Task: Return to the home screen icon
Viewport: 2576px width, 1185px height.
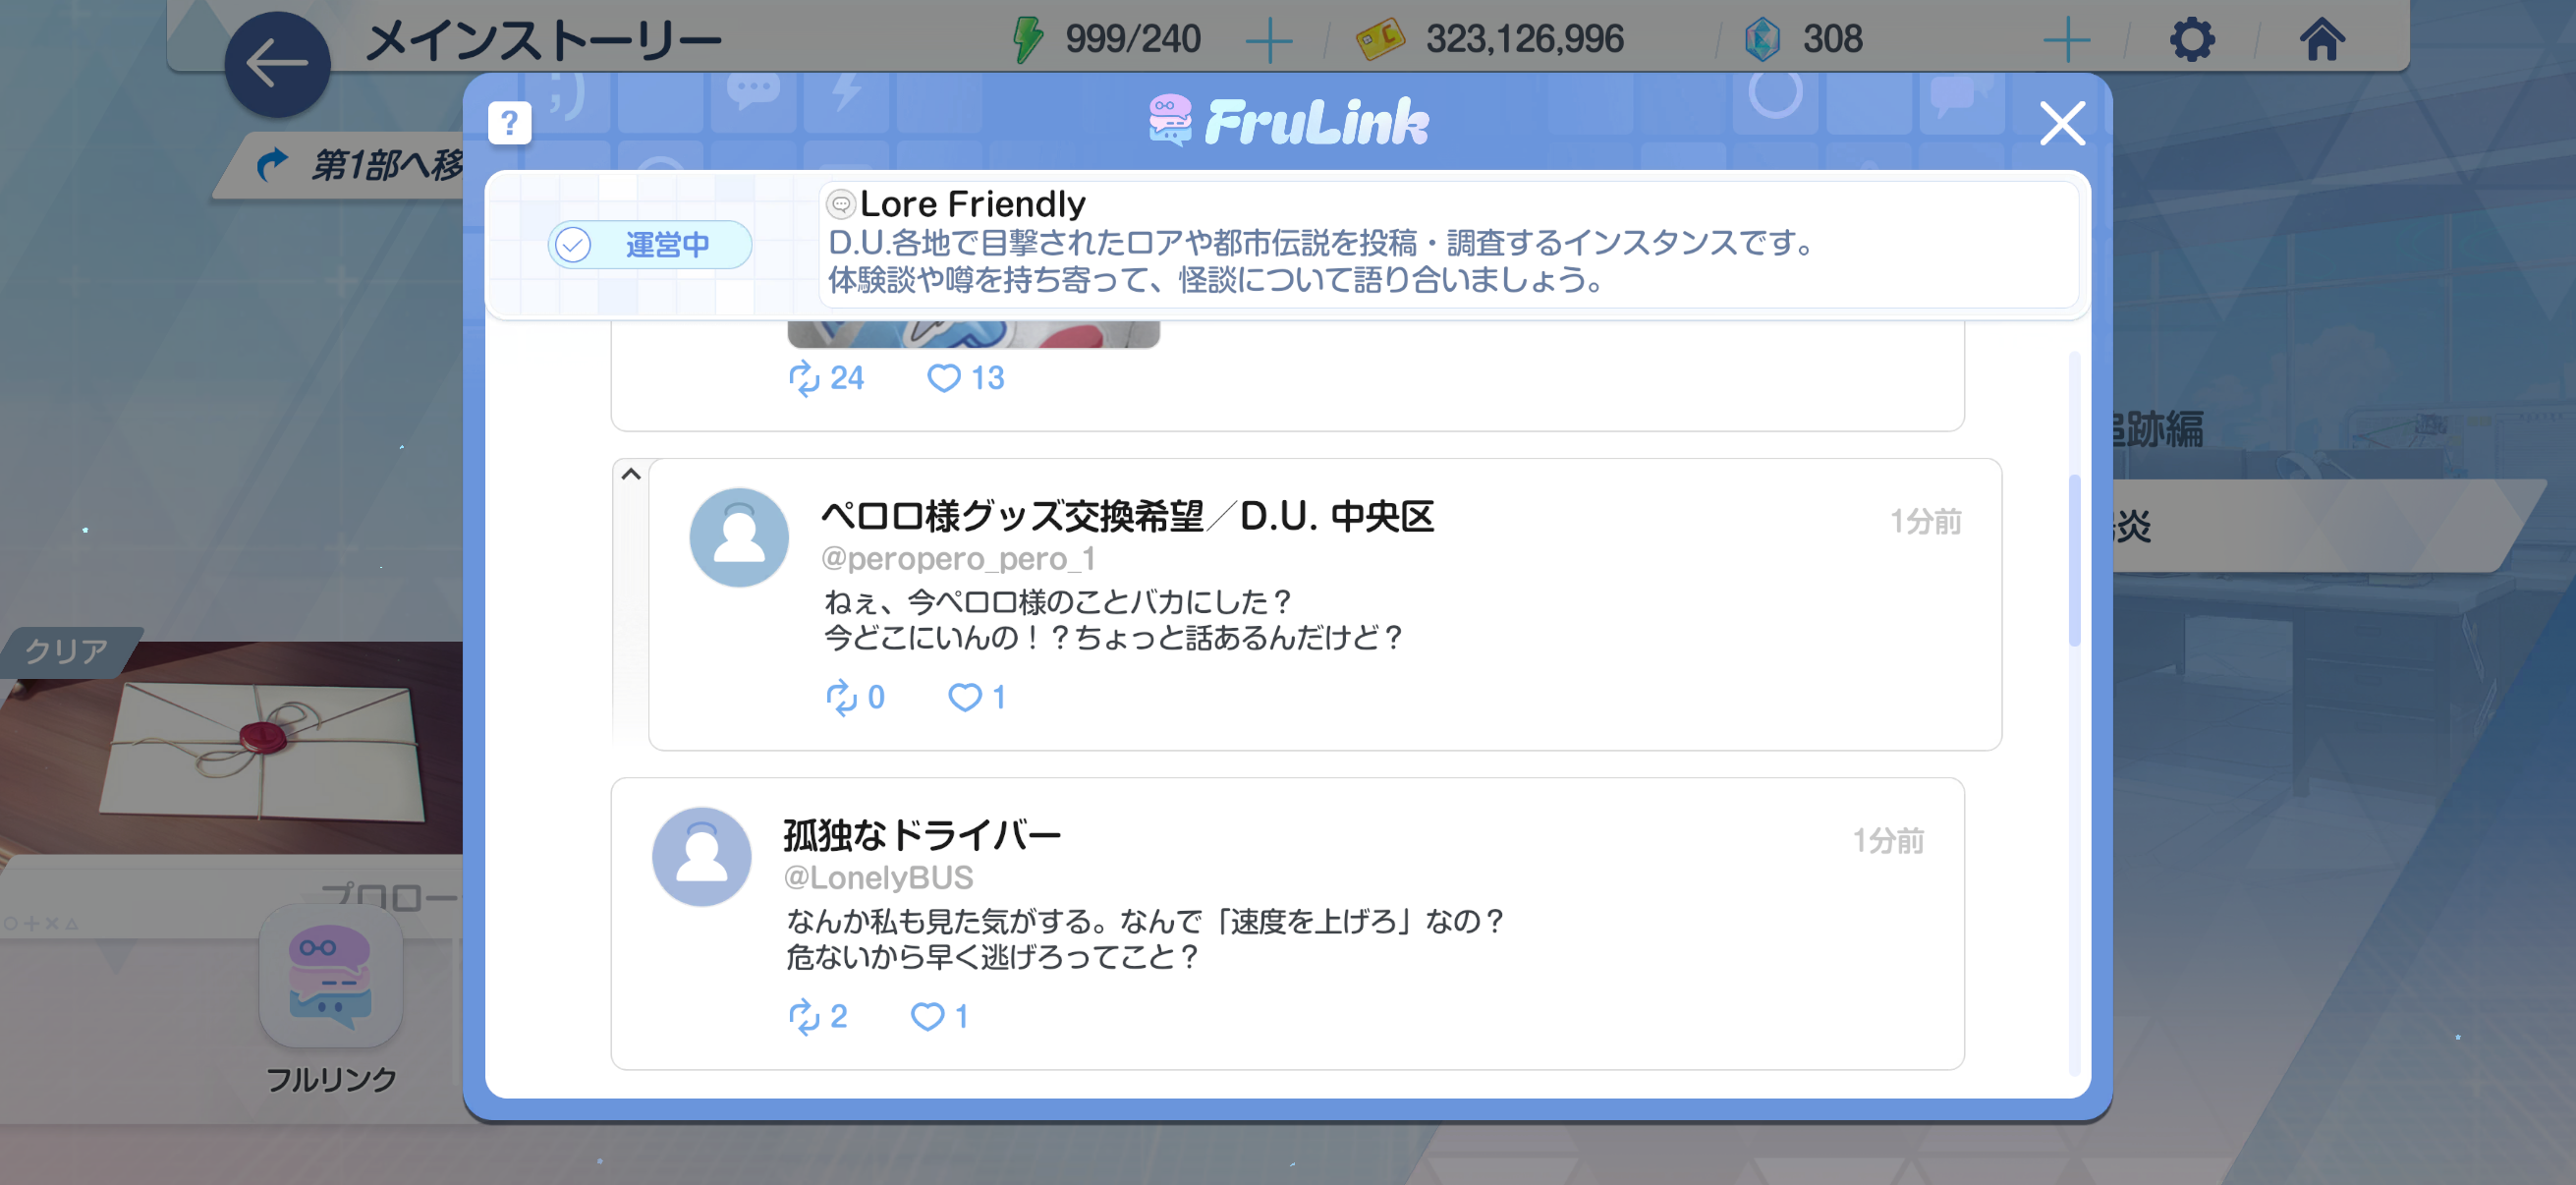Action: tap(2321, 40)
